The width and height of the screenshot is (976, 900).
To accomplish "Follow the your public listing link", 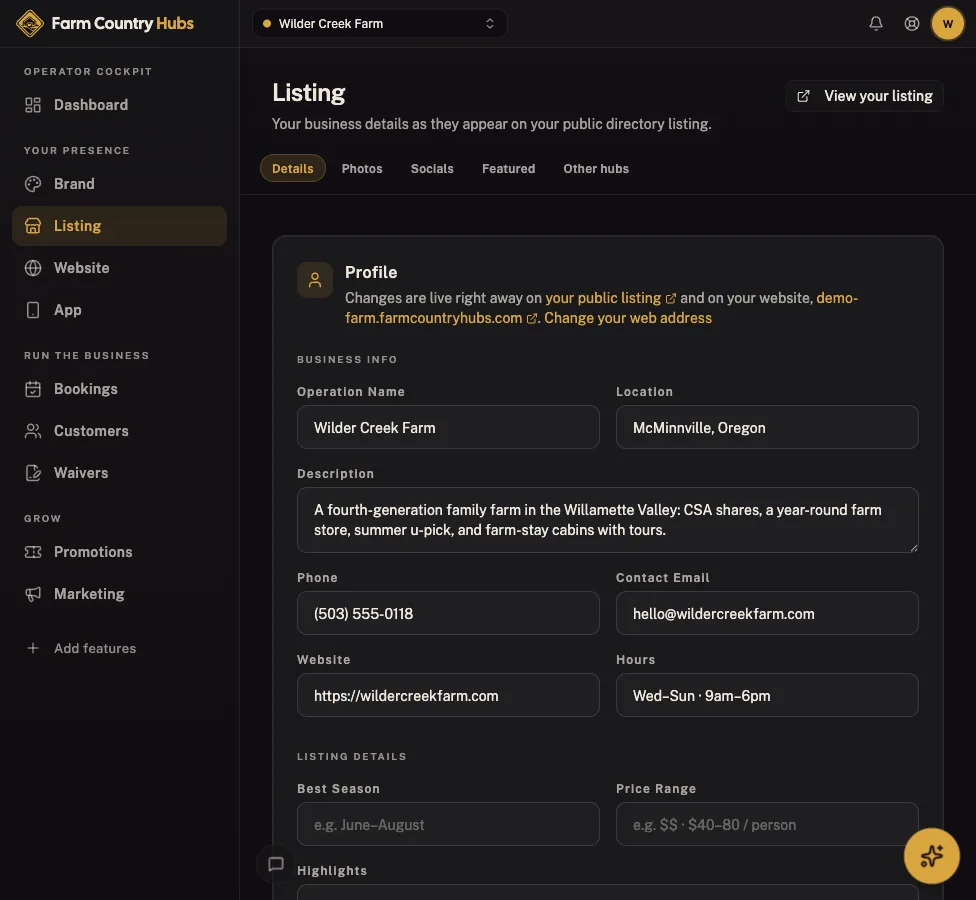I will [x=610, y=298].
